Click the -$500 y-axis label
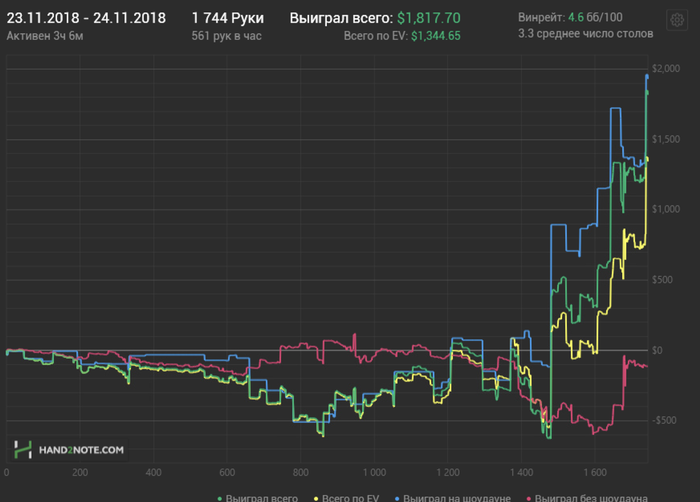The height and width of the screenshot is (502, 700). tap(664, 420)
